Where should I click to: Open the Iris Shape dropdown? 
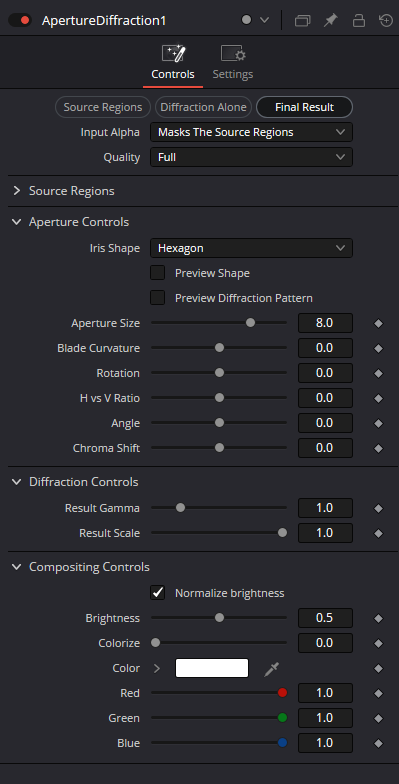click(252, 248)
